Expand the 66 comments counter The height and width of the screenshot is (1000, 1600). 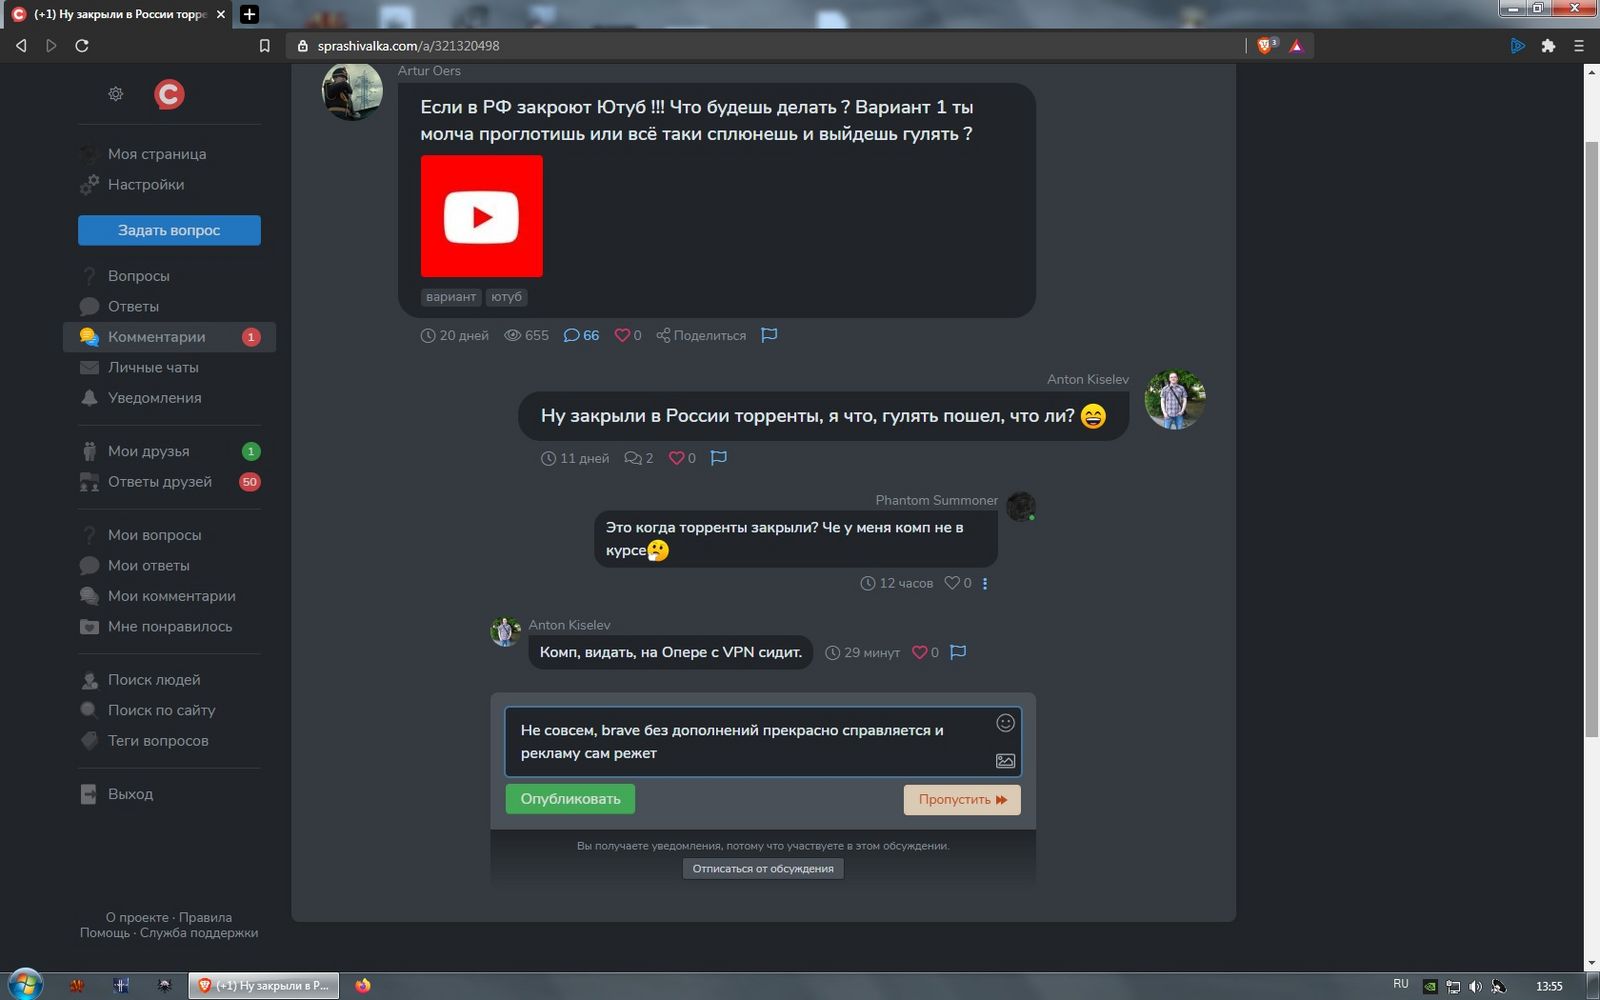[581, 335]
